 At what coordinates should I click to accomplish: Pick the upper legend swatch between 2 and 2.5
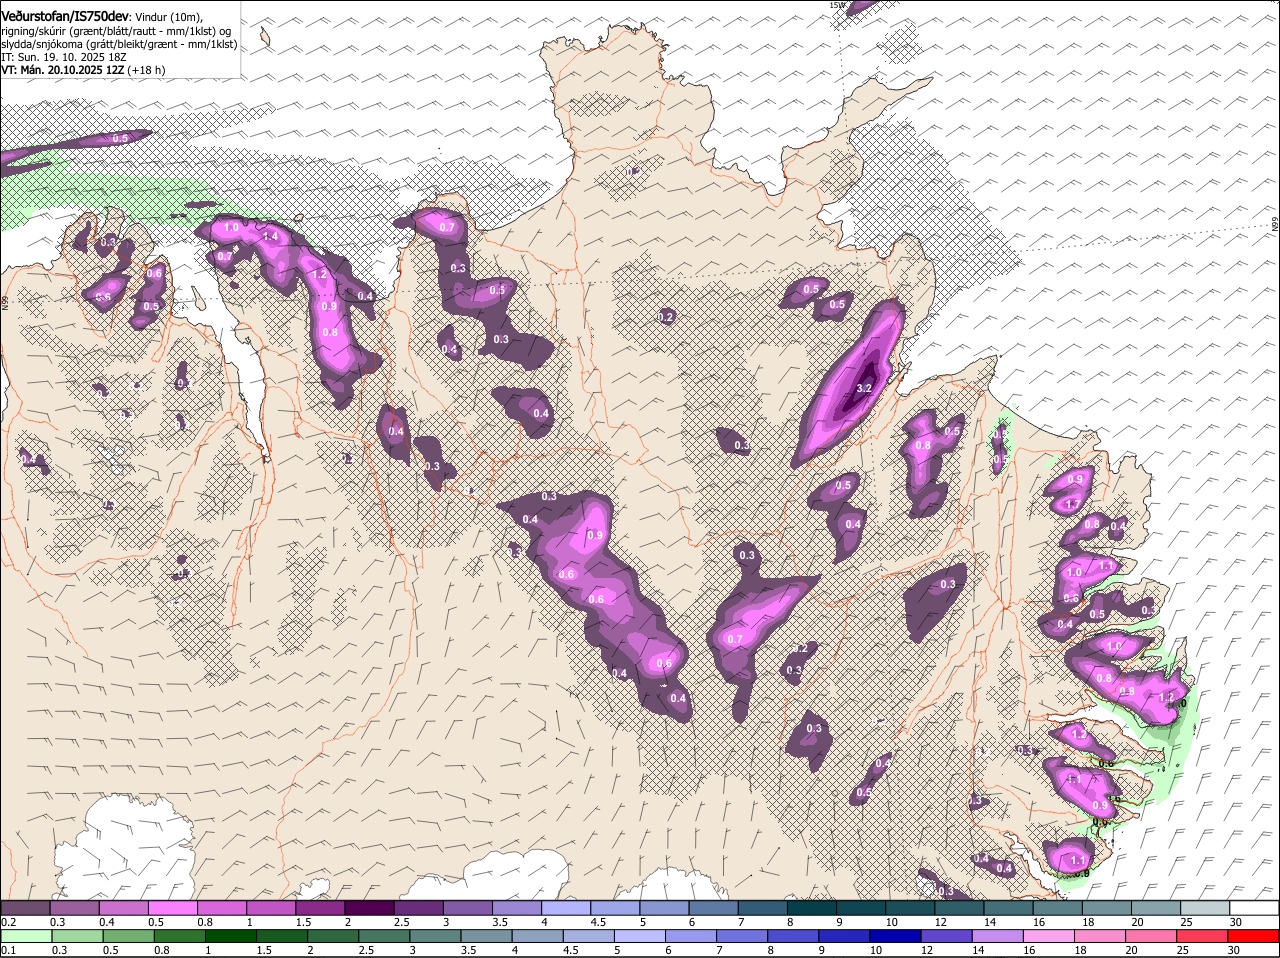[x=369, y=908]
